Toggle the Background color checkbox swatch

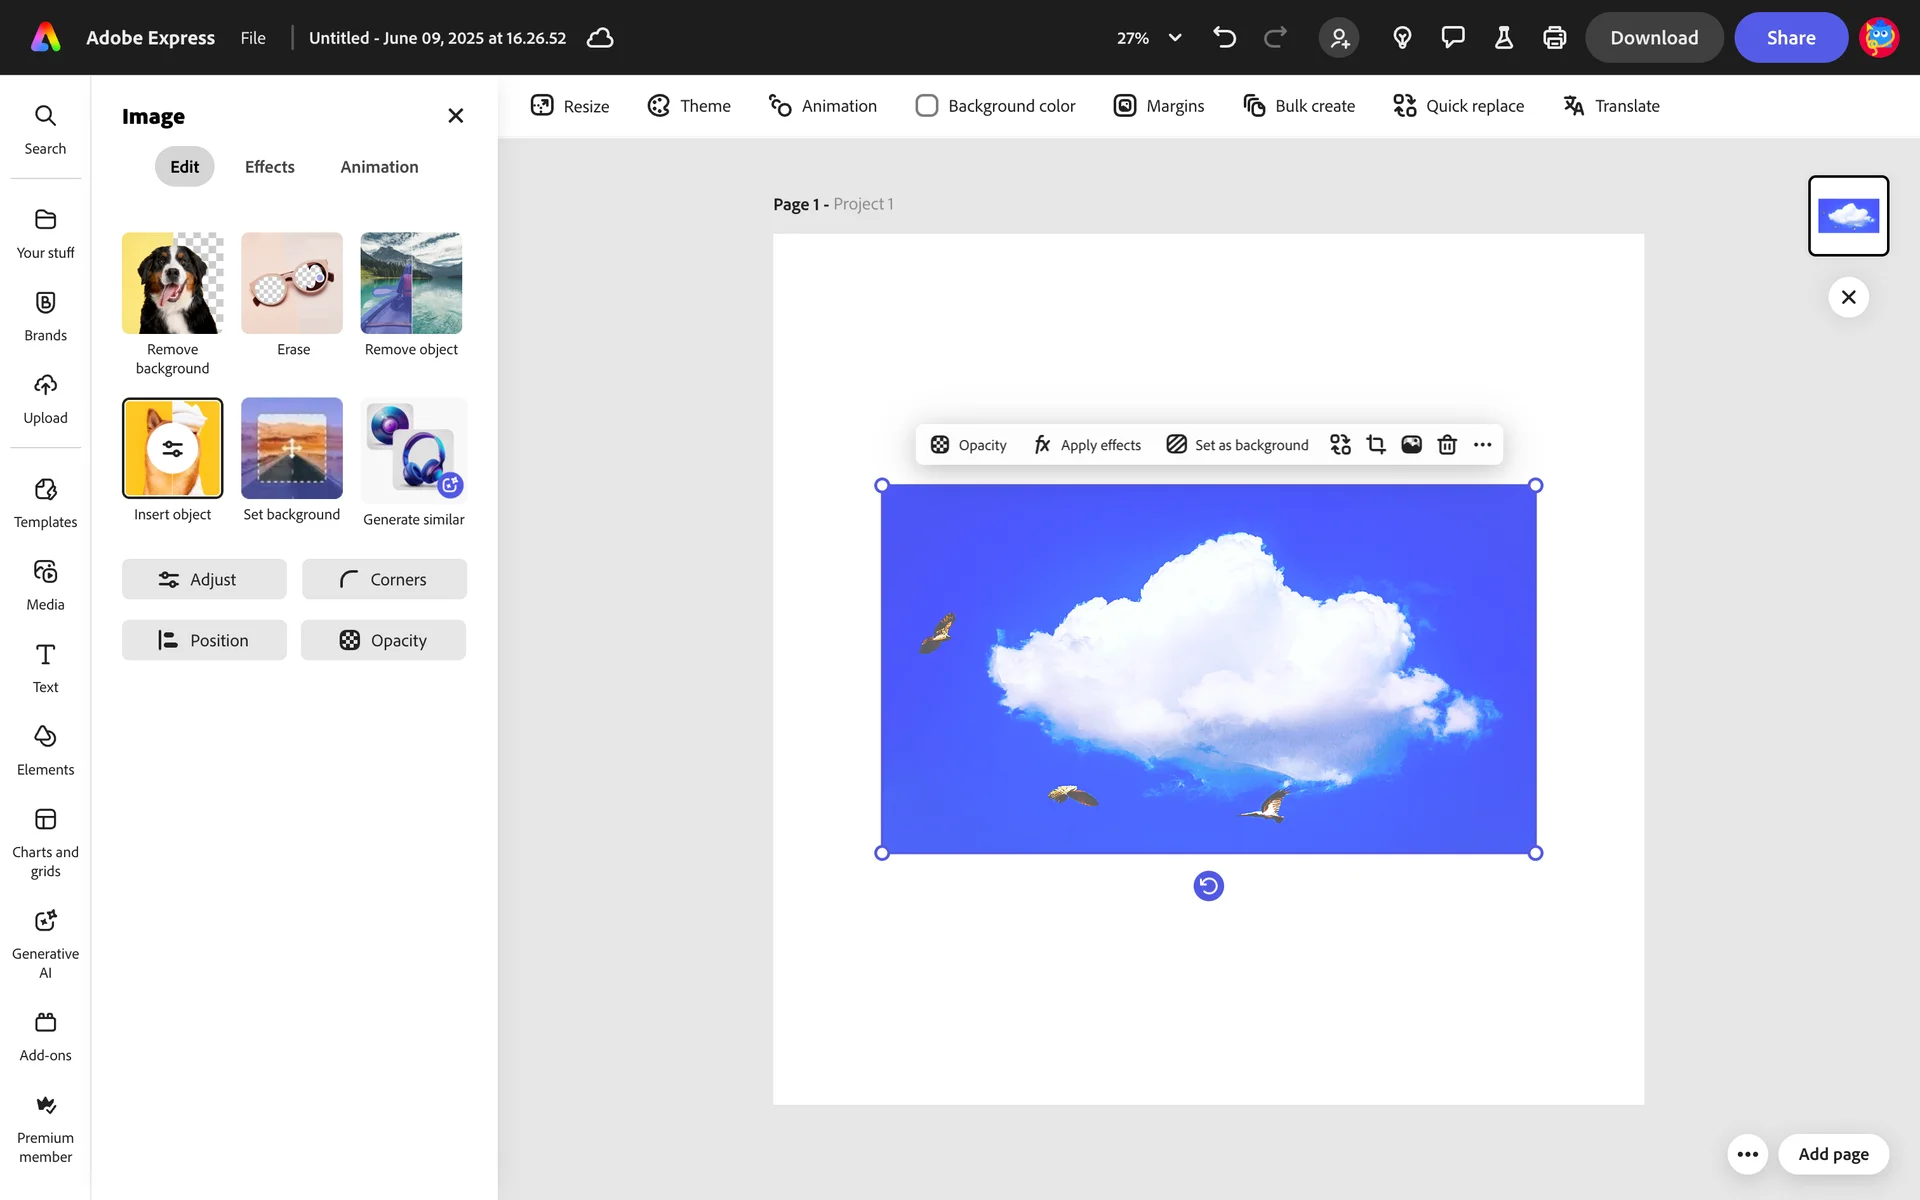[x=927, y=106]
